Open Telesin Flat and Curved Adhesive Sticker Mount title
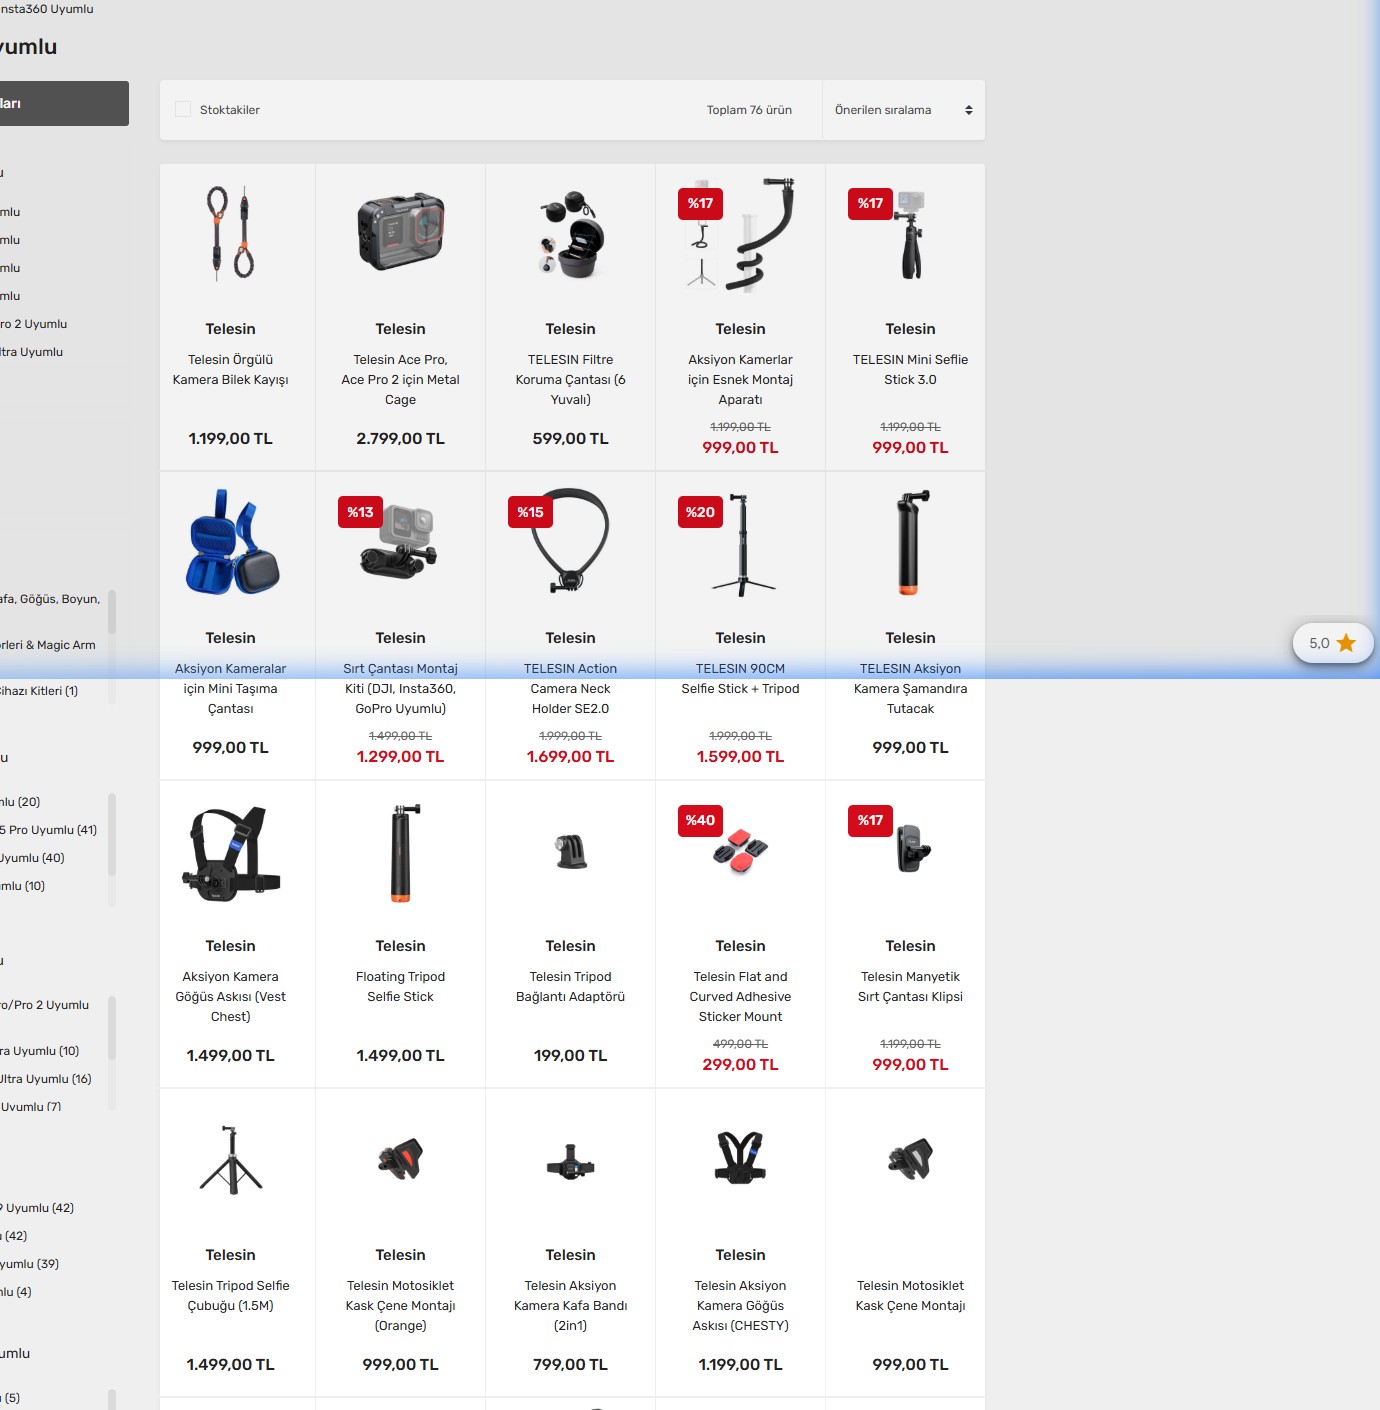This screenshot has height=1410, width=1380. click(x=741, y=997)
